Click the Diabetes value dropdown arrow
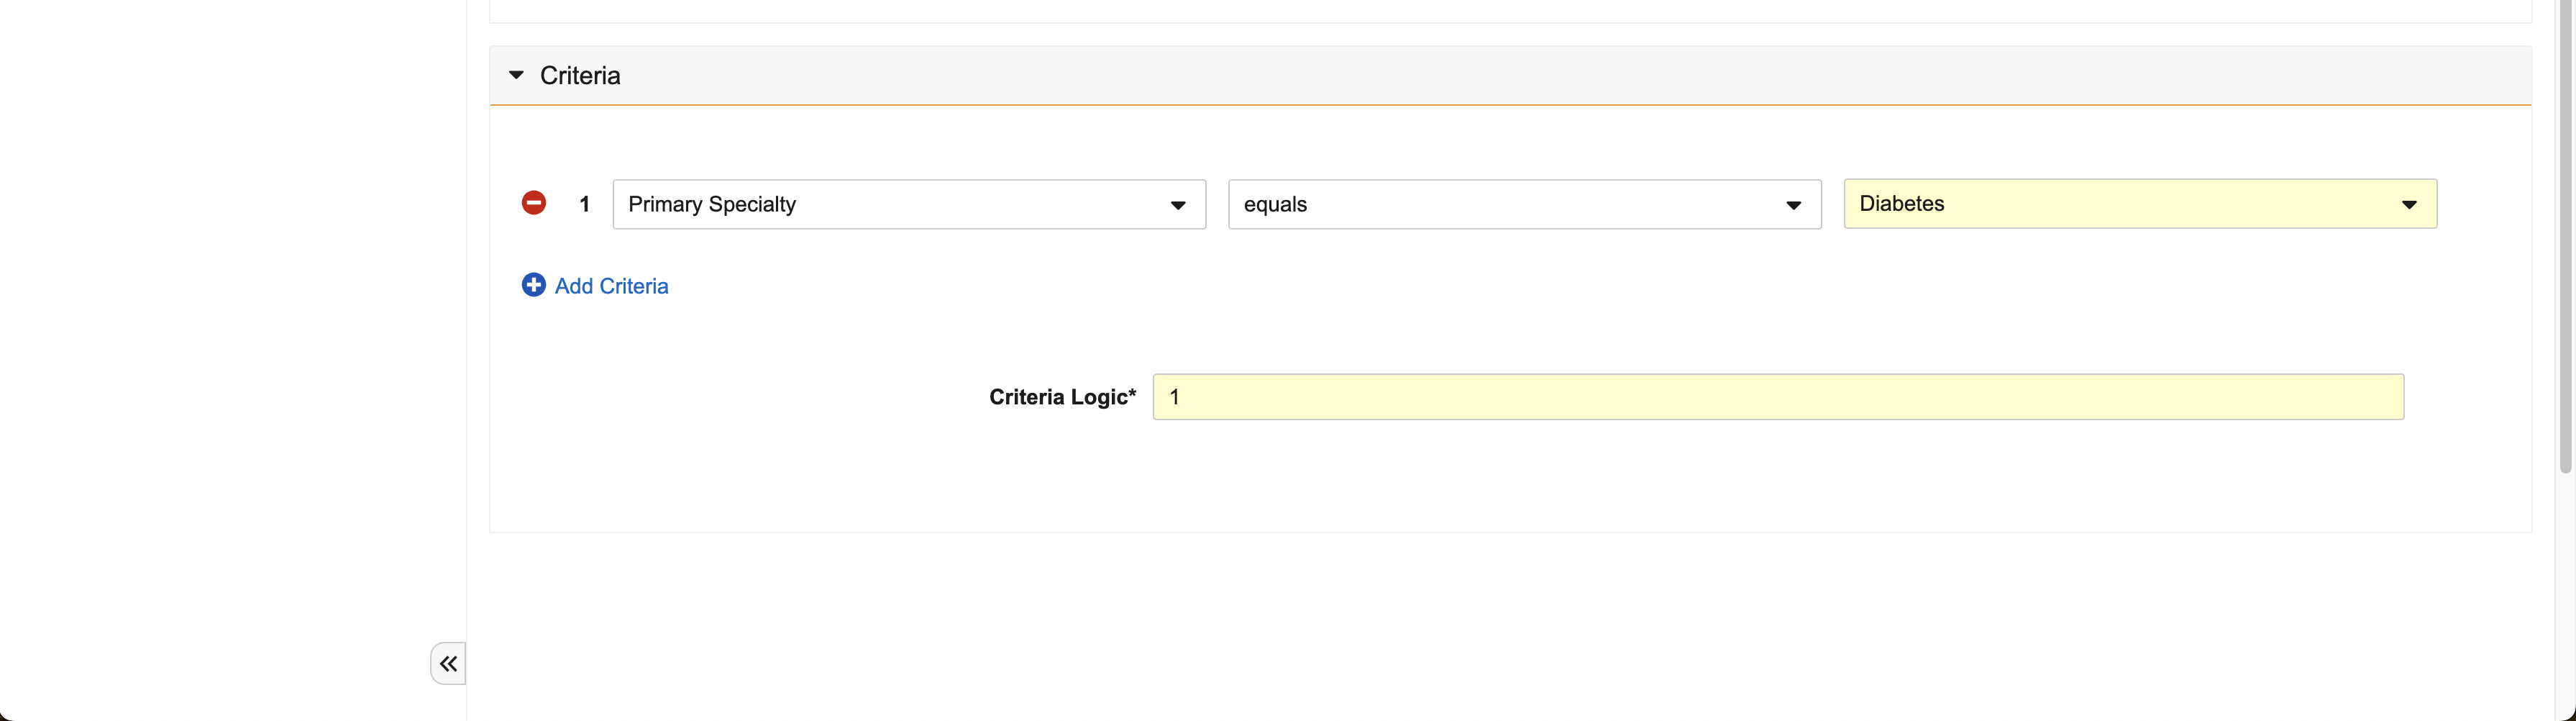Image resolution: width=2576 pixels, height=721 pixels. (x=2409, y=205)
